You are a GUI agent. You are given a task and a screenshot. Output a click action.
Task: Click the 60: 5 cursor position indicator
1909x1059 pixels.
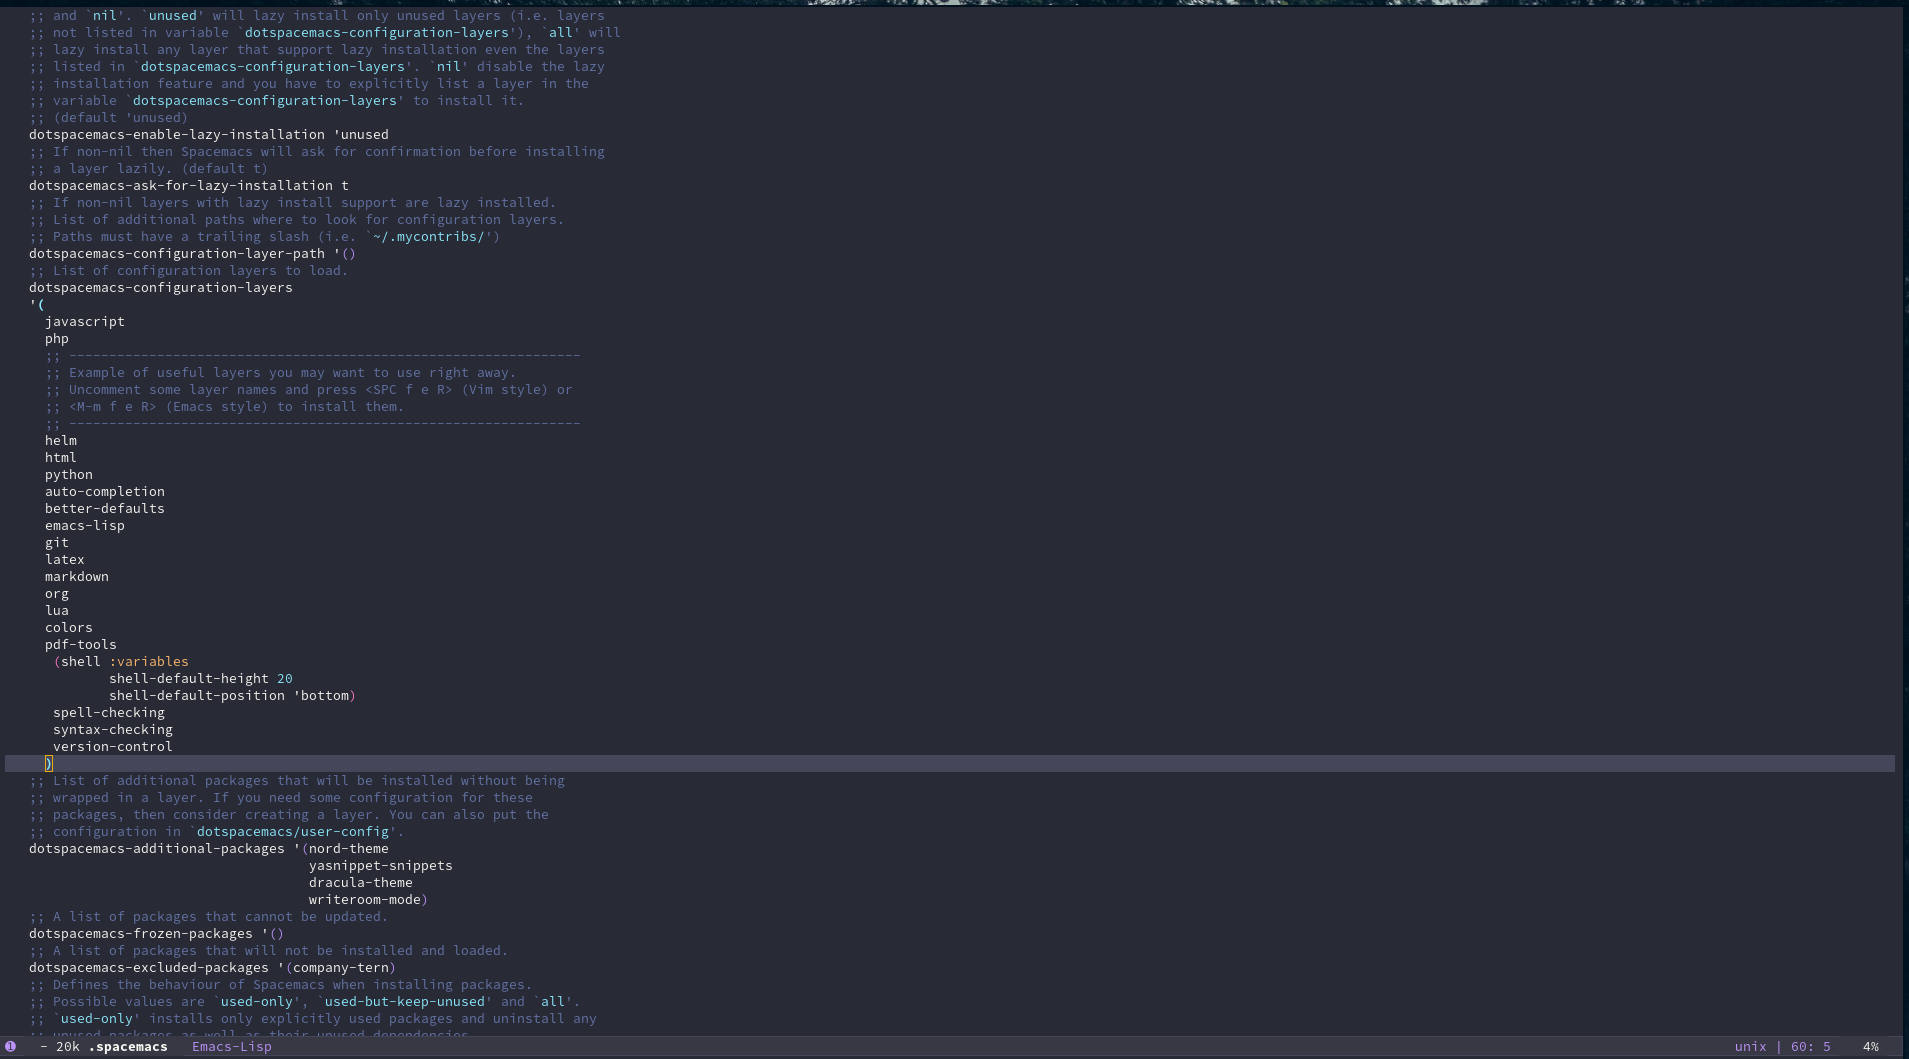pyautogui.click(x=1810, y=1046)
